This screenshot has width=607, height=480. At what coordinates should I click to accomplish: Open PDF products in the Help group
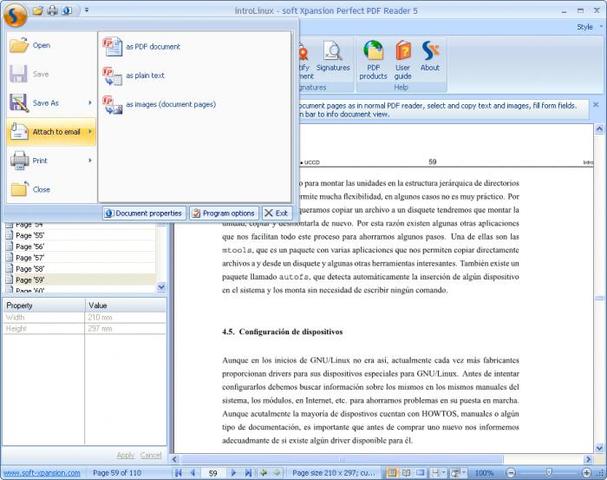point(373,60)
